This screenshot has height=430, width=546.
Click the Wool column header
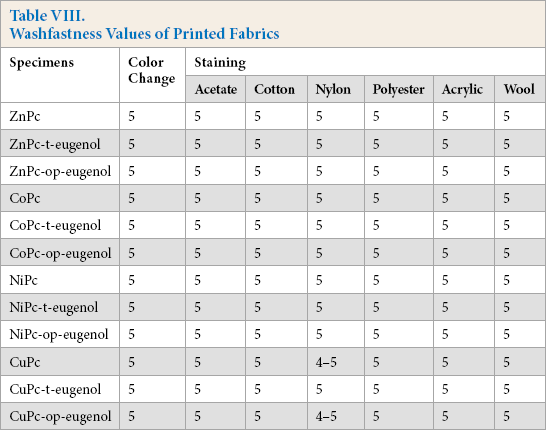pos(519,89)
